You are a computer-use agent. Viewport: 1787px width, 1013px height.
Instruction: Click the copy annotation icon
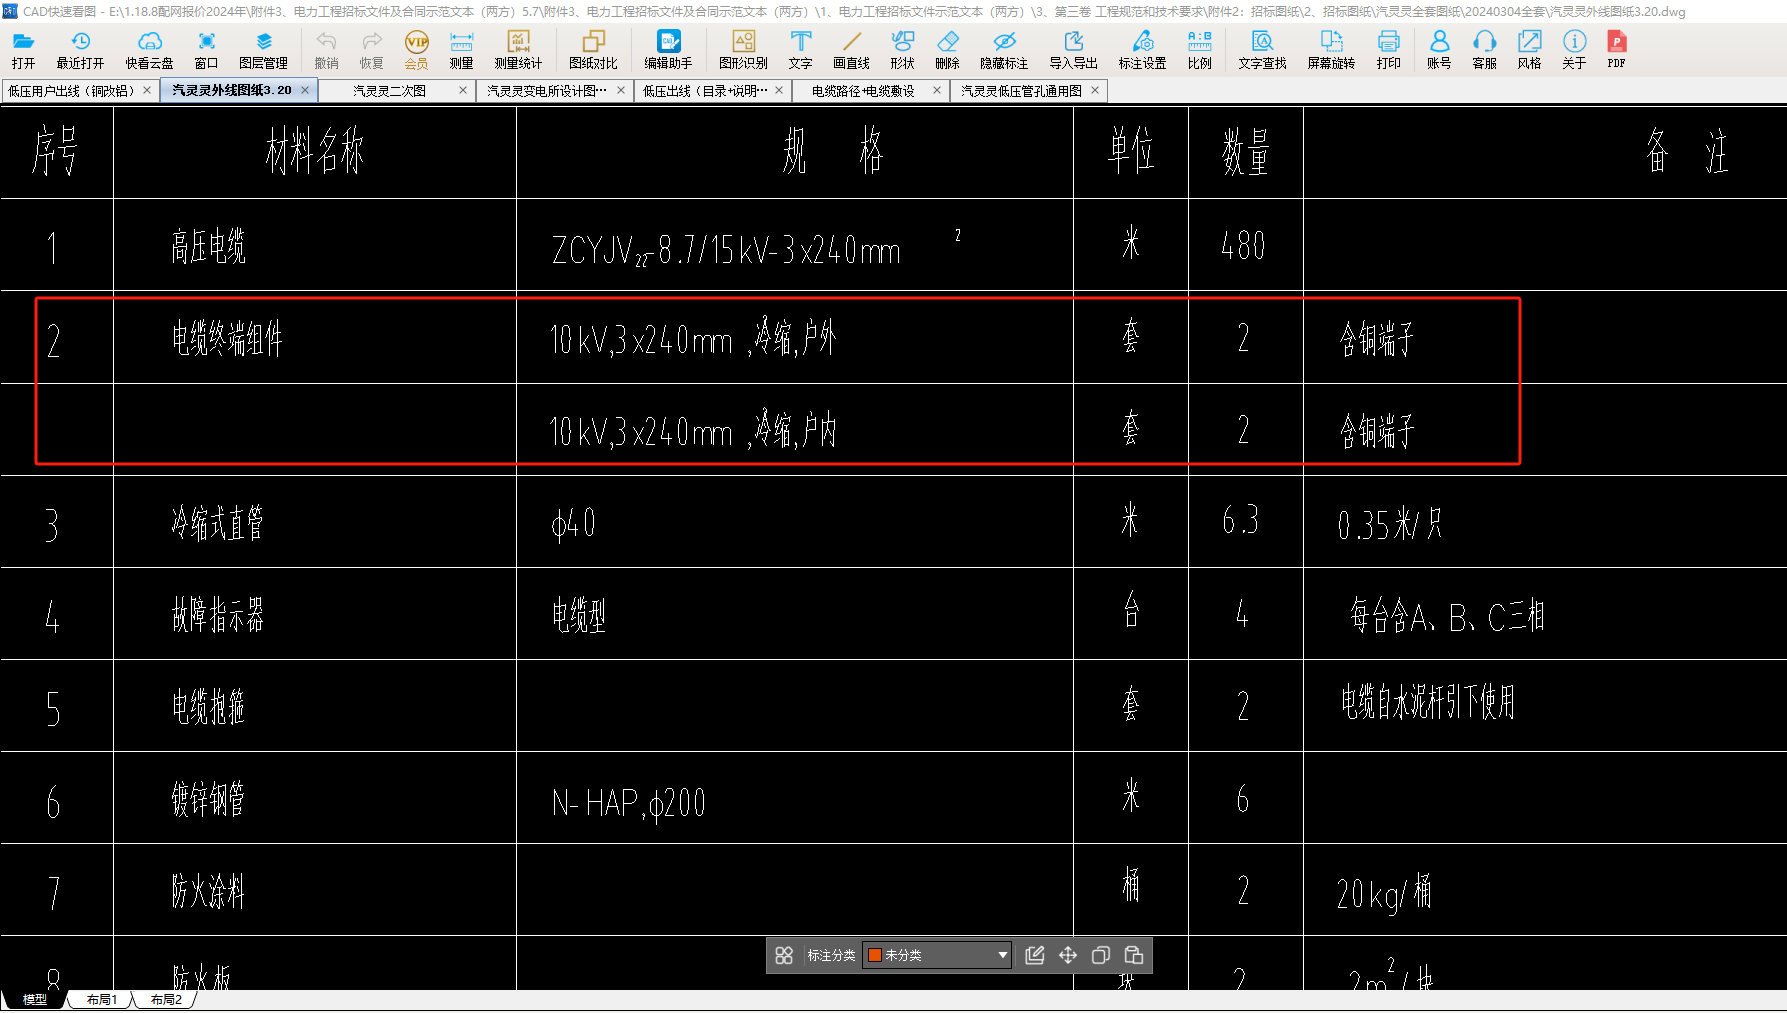click(1101, 955)
